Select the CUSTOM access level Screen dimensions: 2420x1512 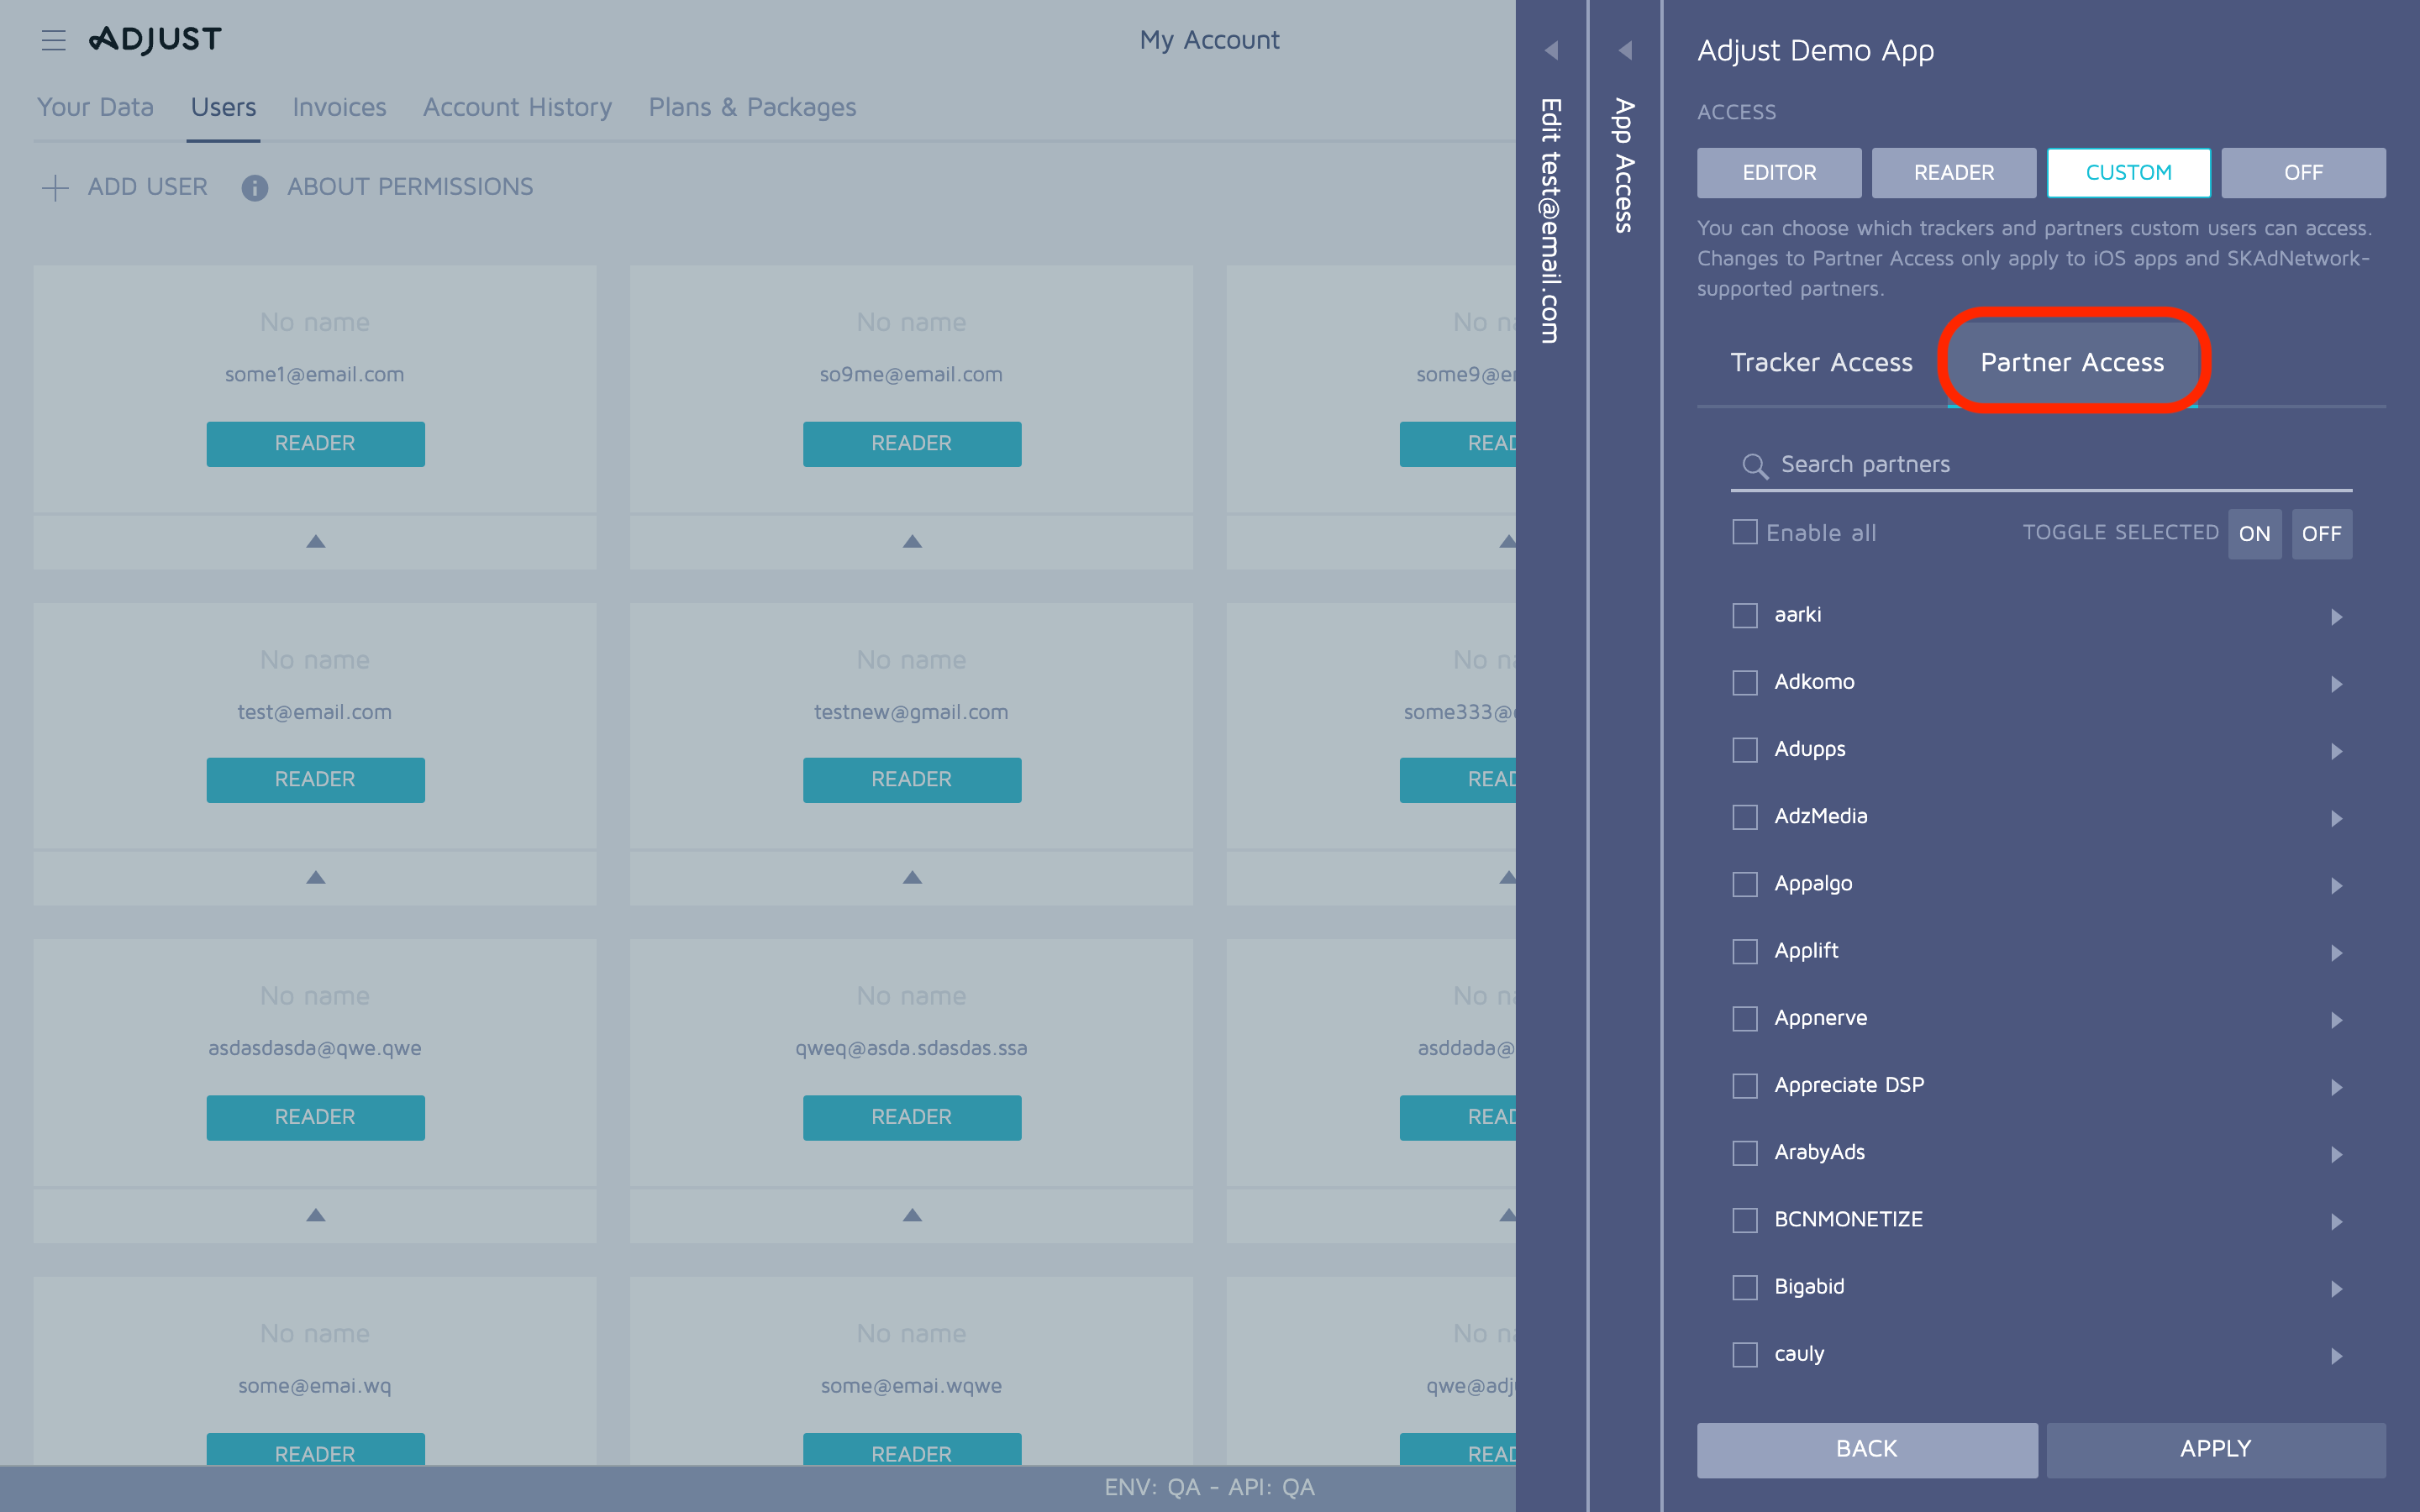coord(2129,172)
